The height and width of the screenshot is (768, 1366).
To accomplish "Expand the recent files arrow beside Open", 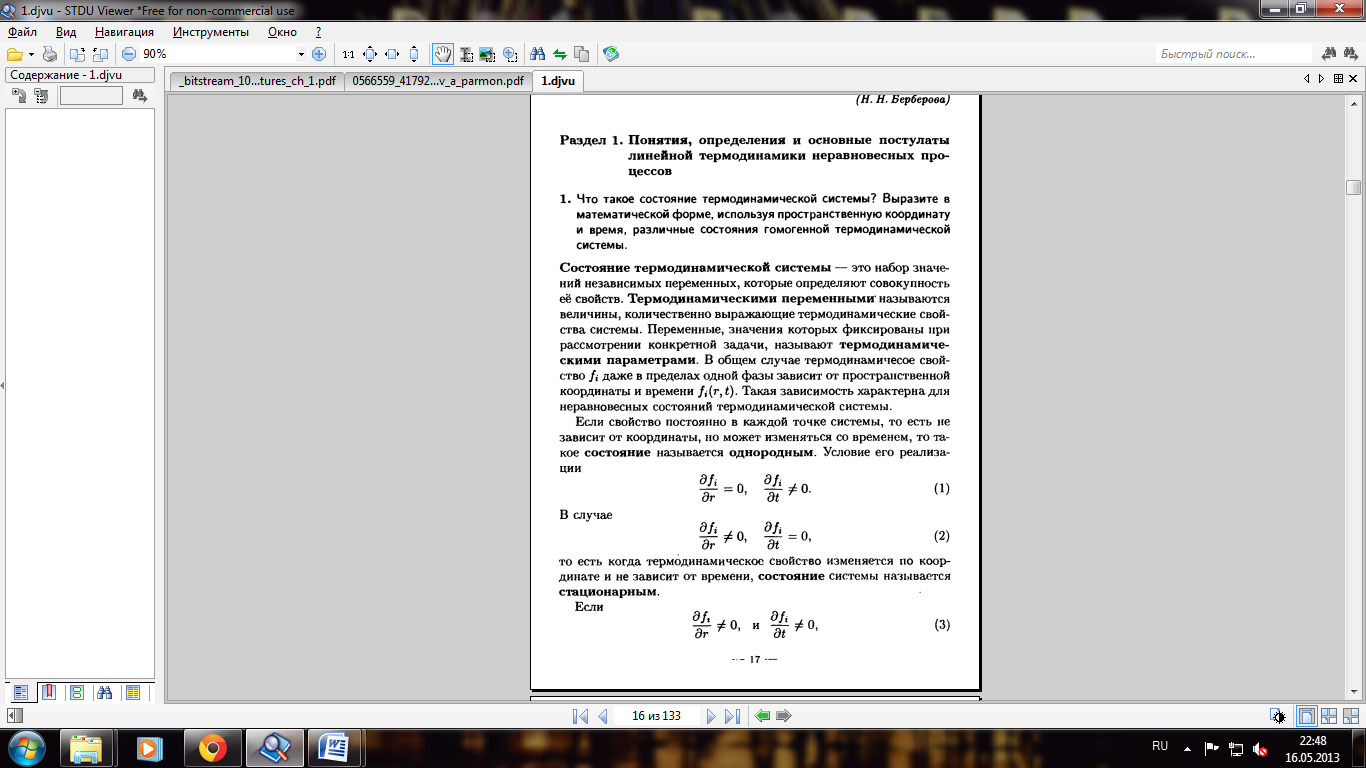I will 31,54.
